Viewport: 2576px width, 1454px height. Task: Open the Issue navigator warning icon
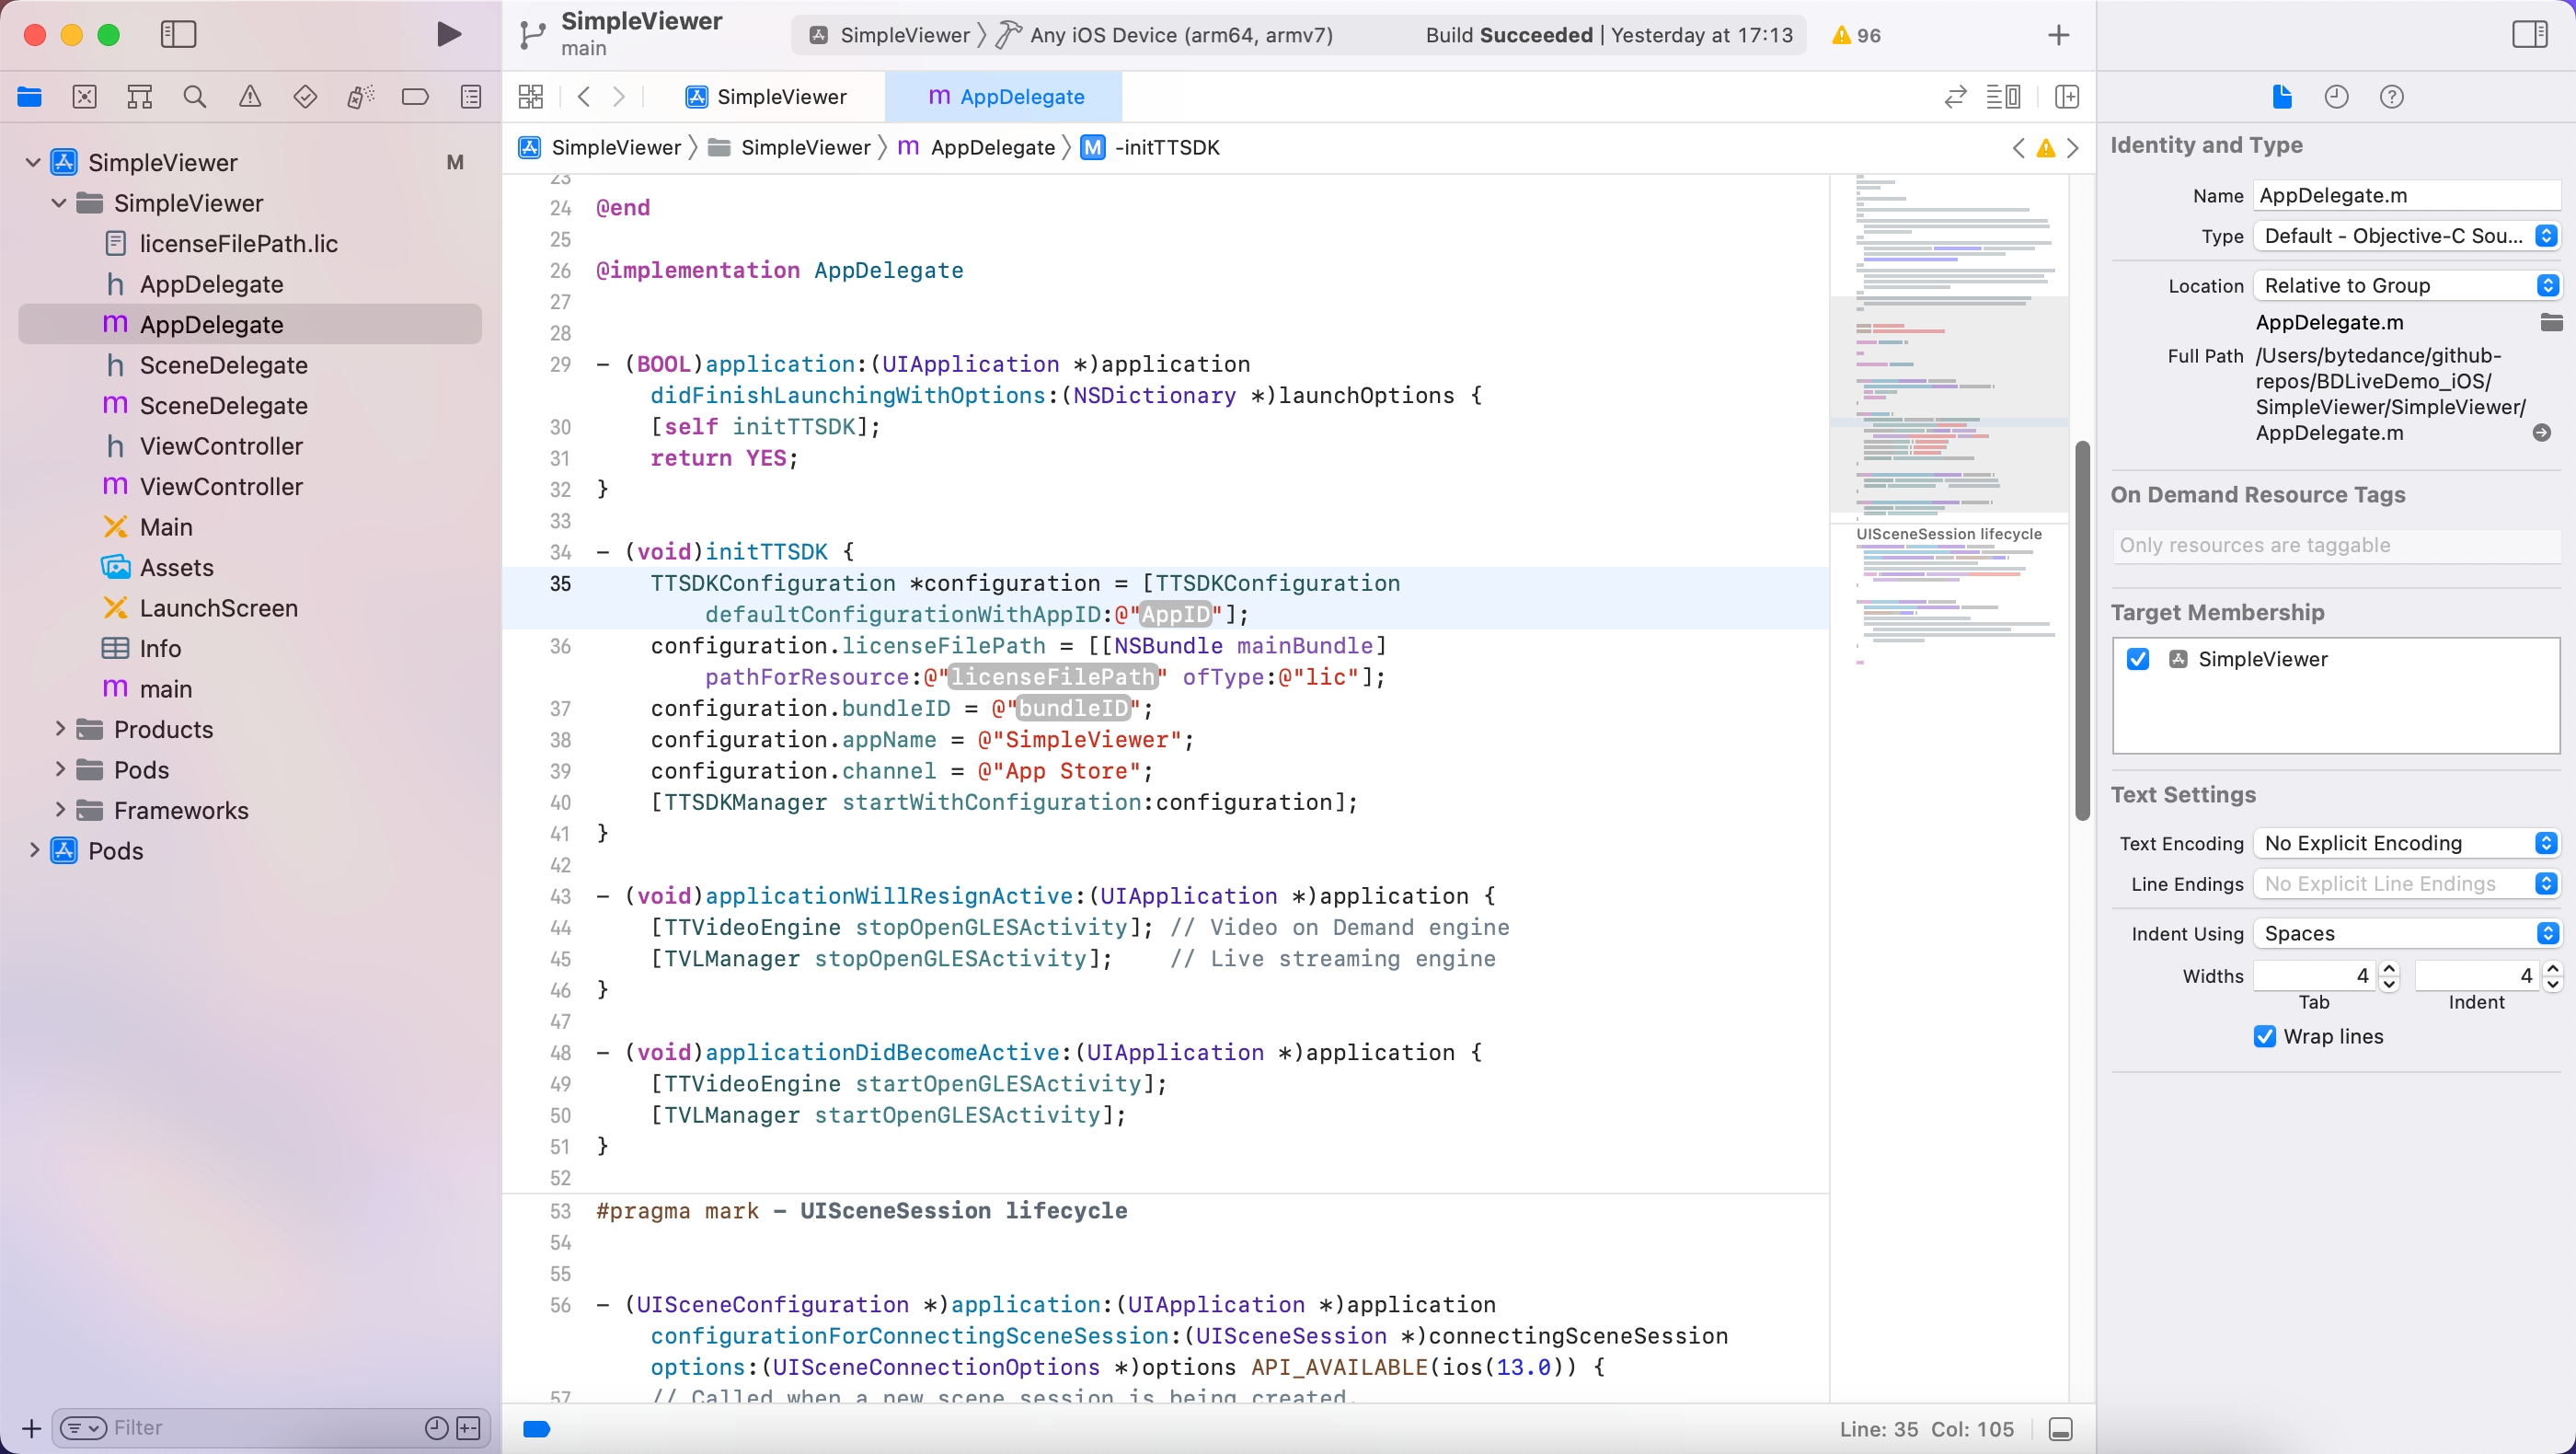tap(250, 97)
